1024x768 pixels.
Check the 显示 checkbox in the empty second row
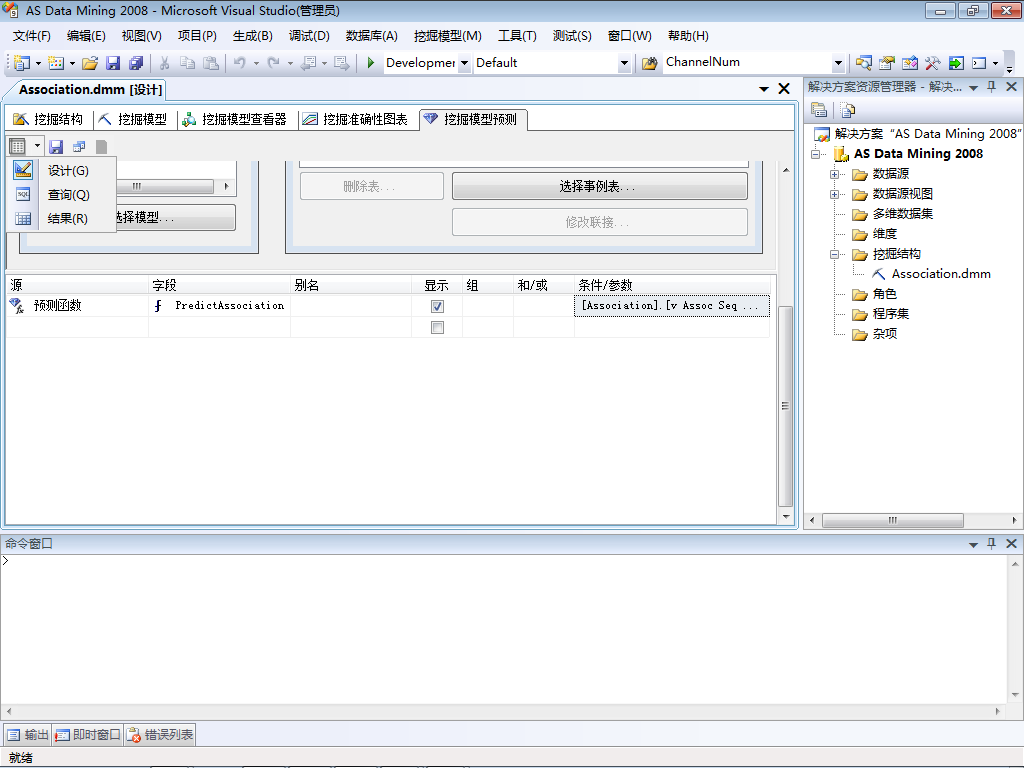pyautogui.click(x=438, y=327)
